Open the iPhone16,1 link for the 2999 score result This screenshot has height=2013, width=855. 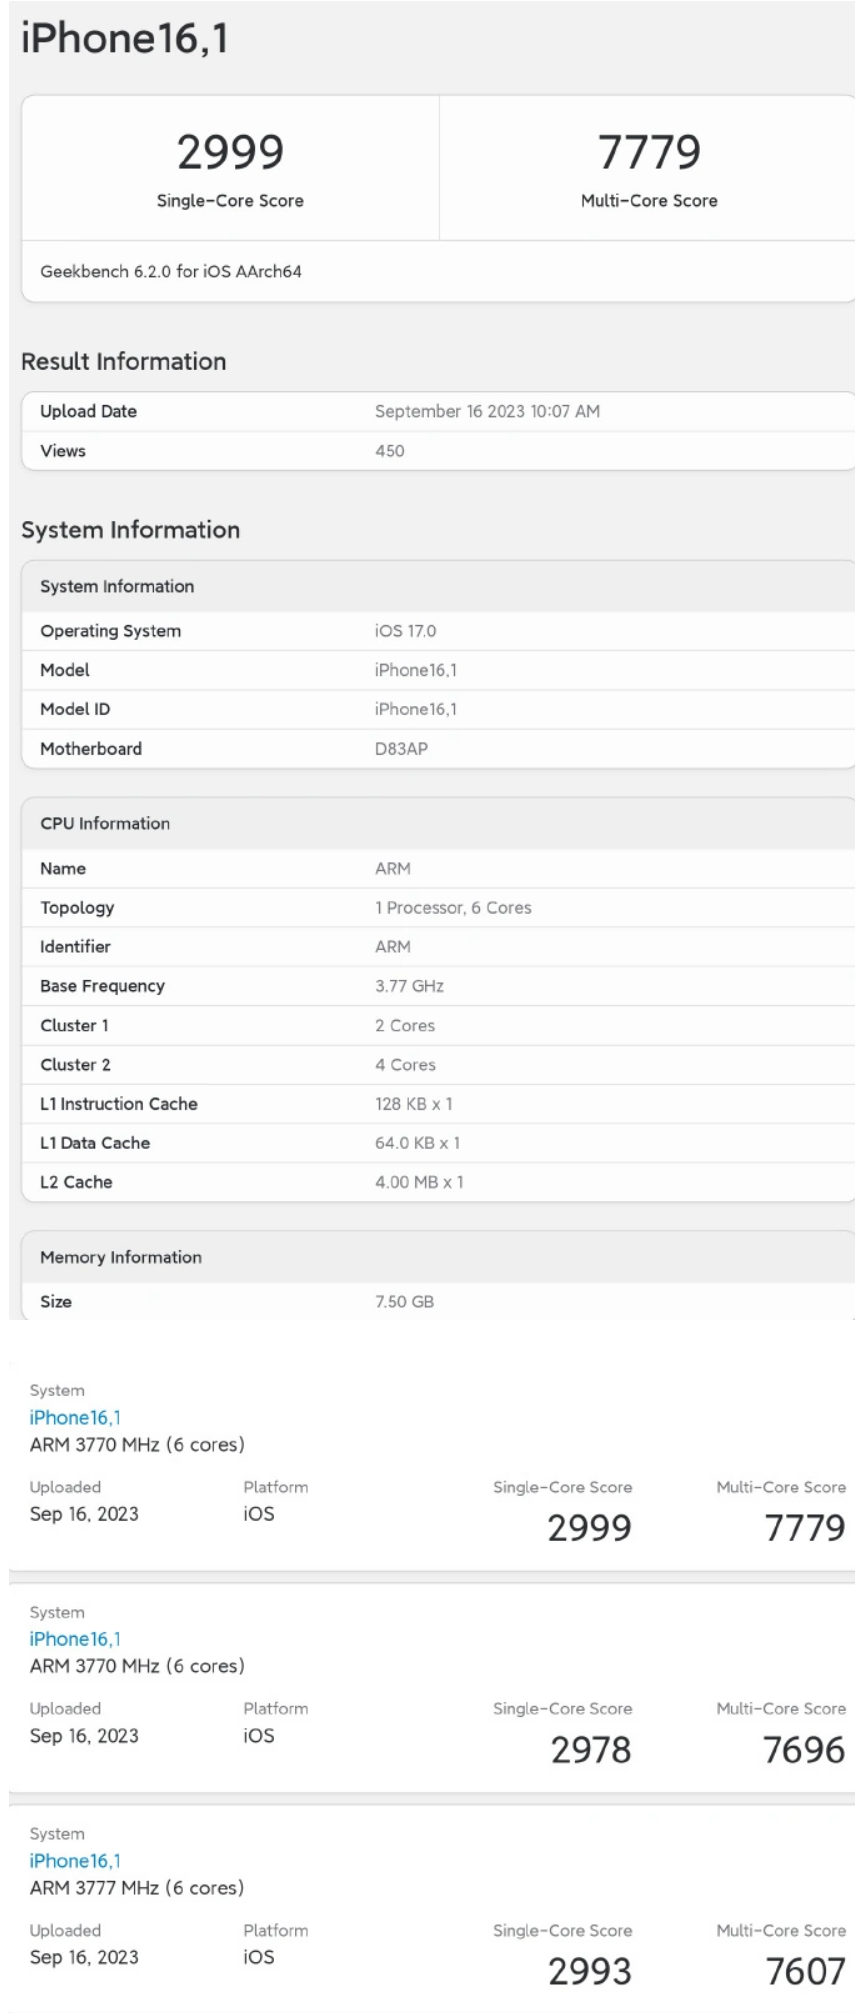[75, 1417]
